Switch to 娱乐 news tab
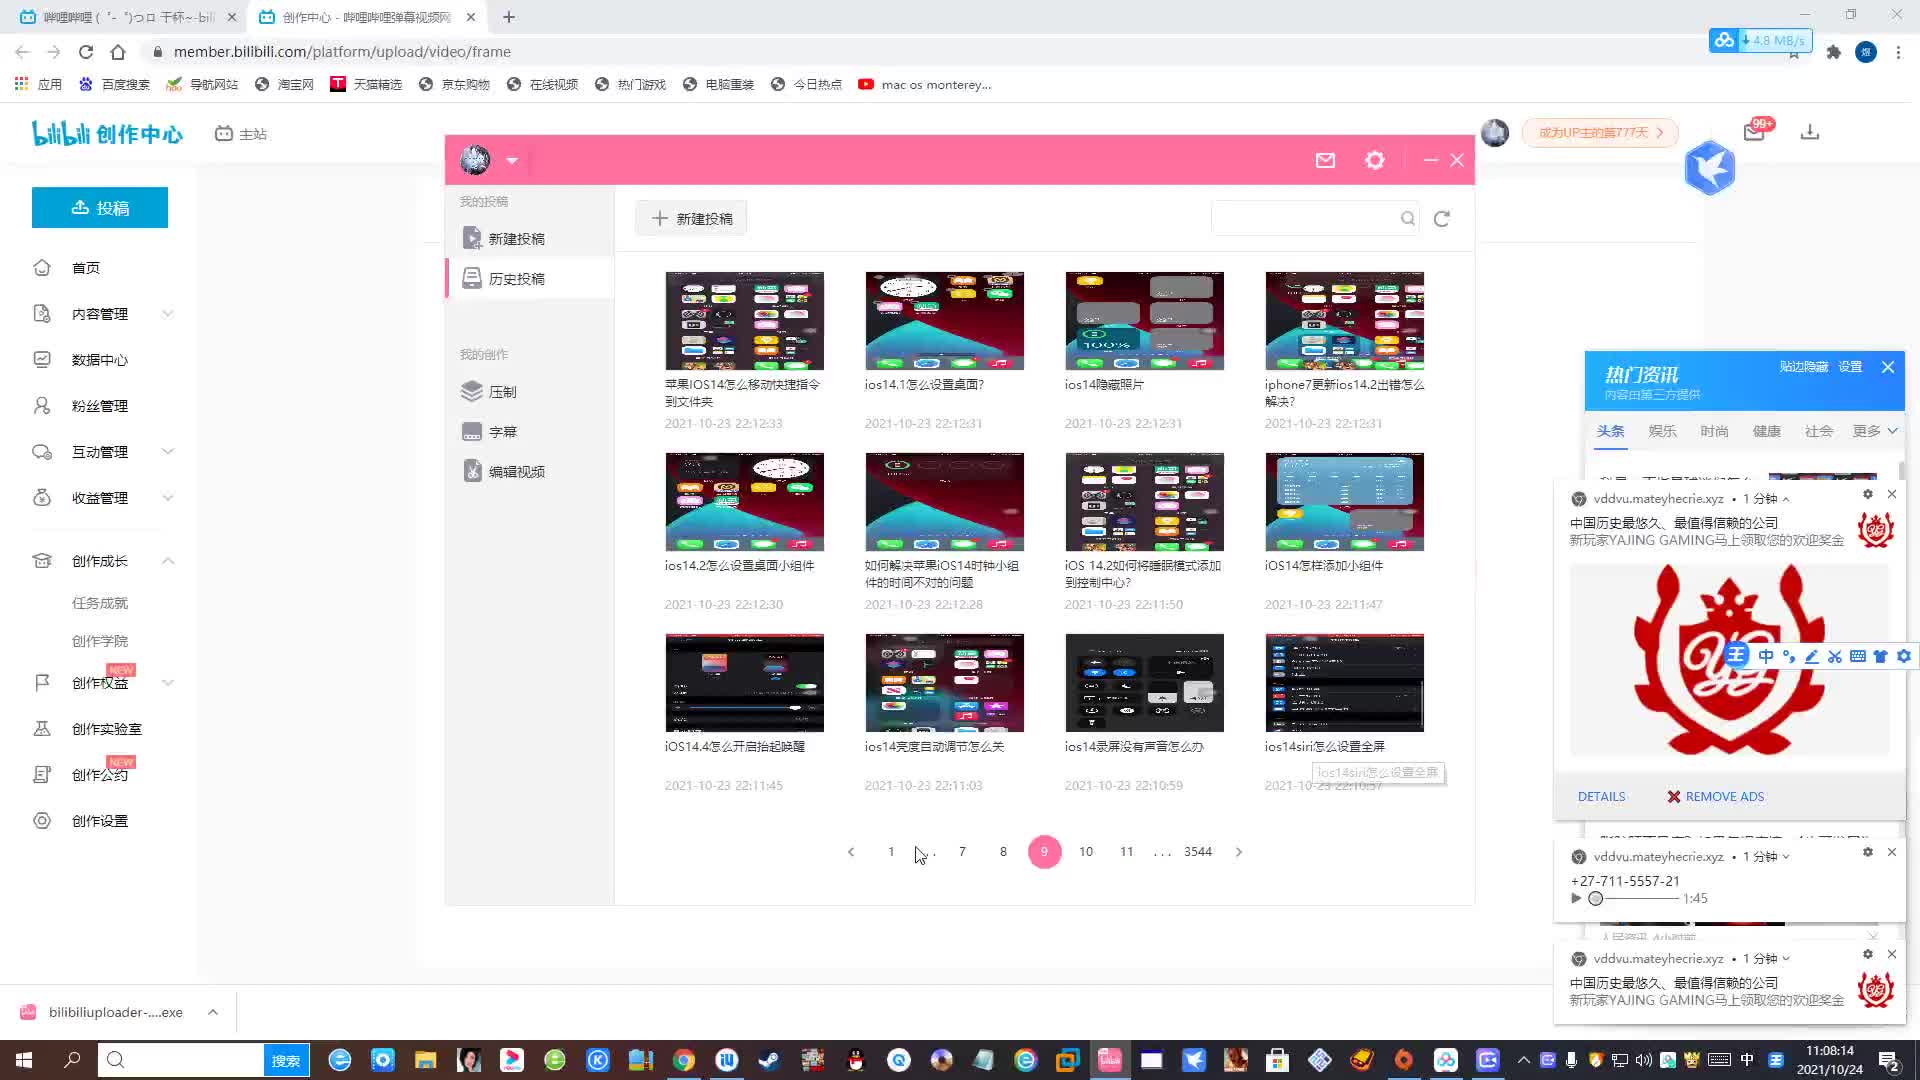Image resolution: width=1920 pixels, height=1080 pixels. coord(1662,431)
